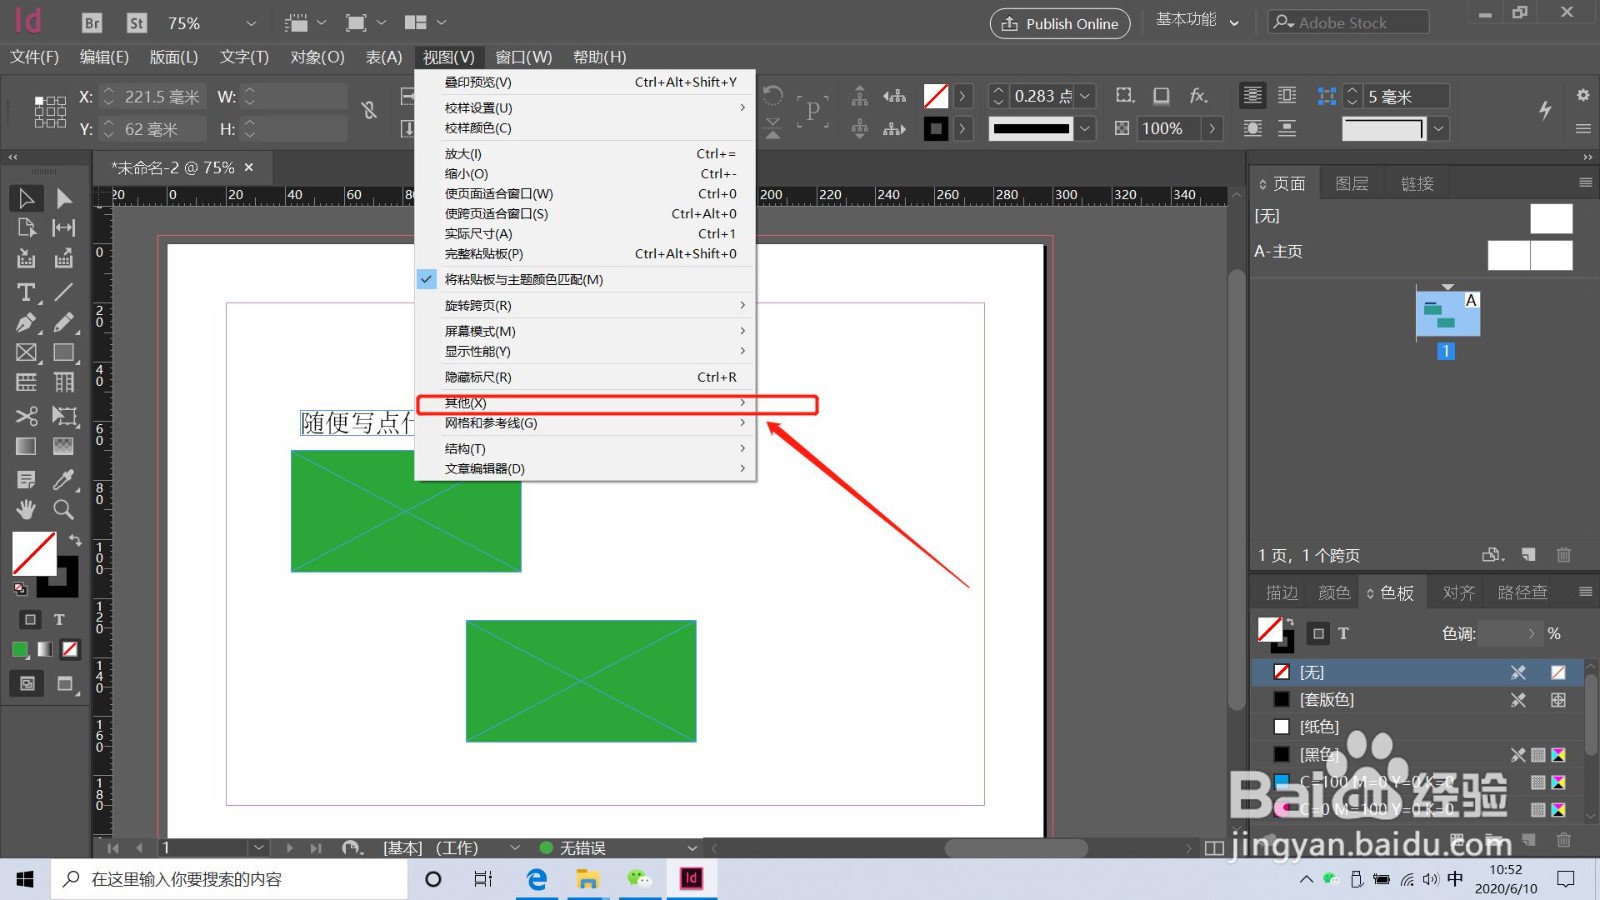
Task: Select the [套版色] swatch
Action: pyautogui.click(x=1417, y=700)
